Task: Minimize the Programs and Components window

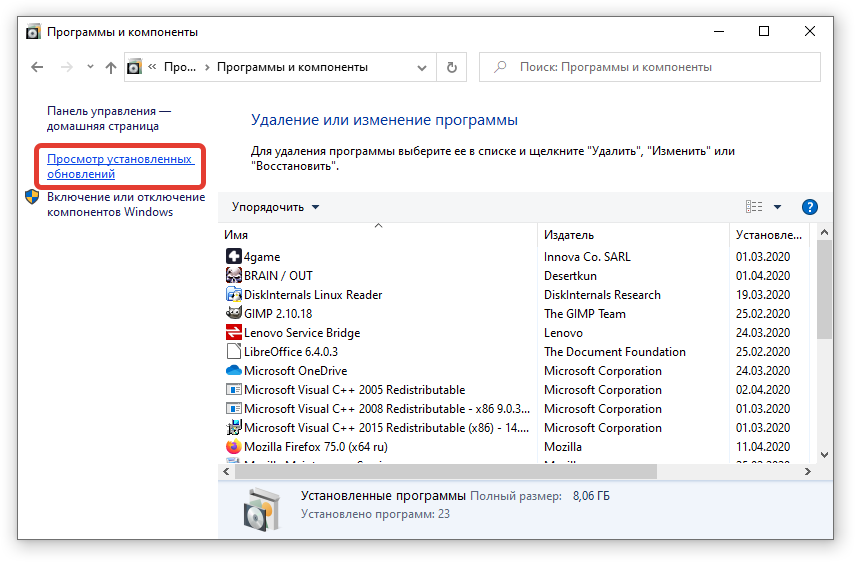Action: [x=719, y=32]
